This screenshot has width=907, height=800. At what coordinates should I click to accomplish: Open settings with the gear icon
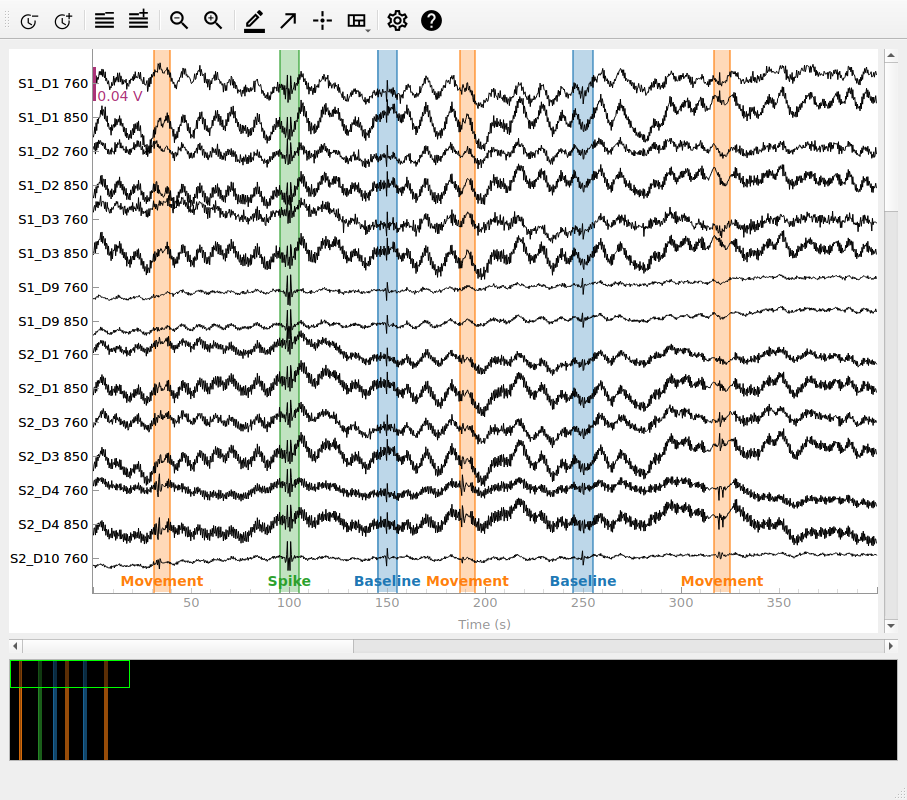coord(397,20)
